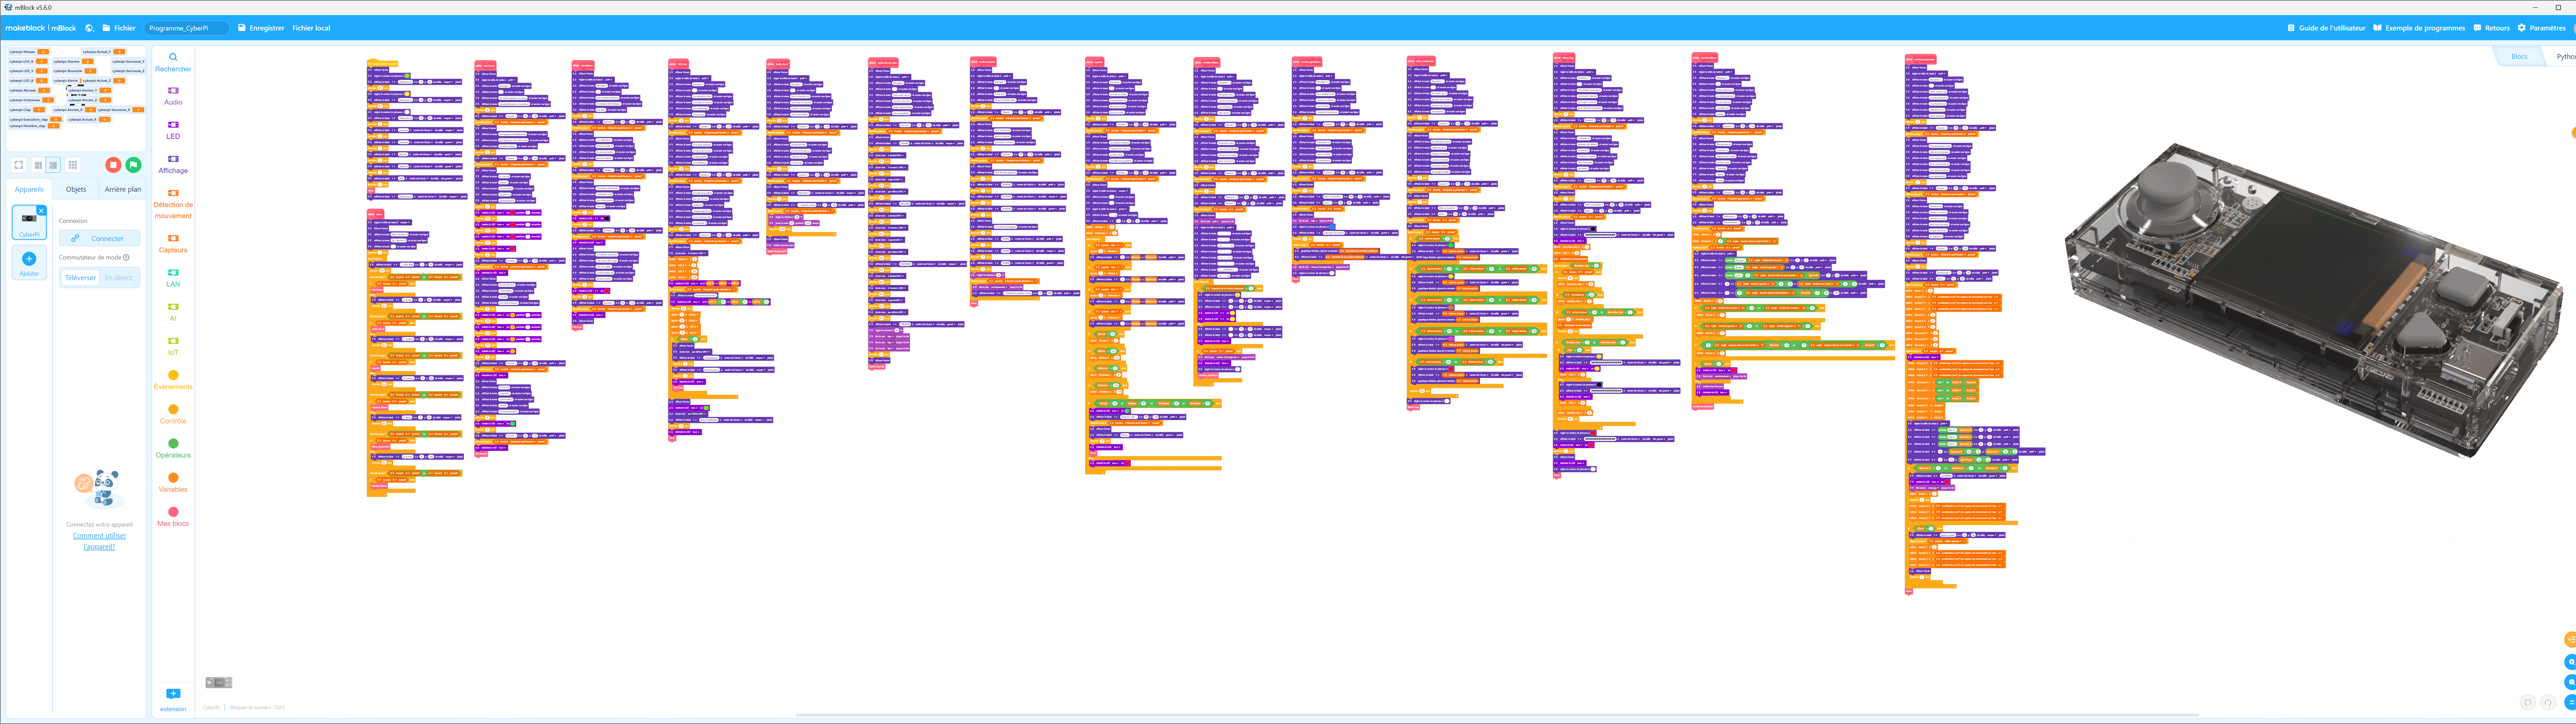
Task: Select the Mes blocs category
Action: (x=173, y=517)
